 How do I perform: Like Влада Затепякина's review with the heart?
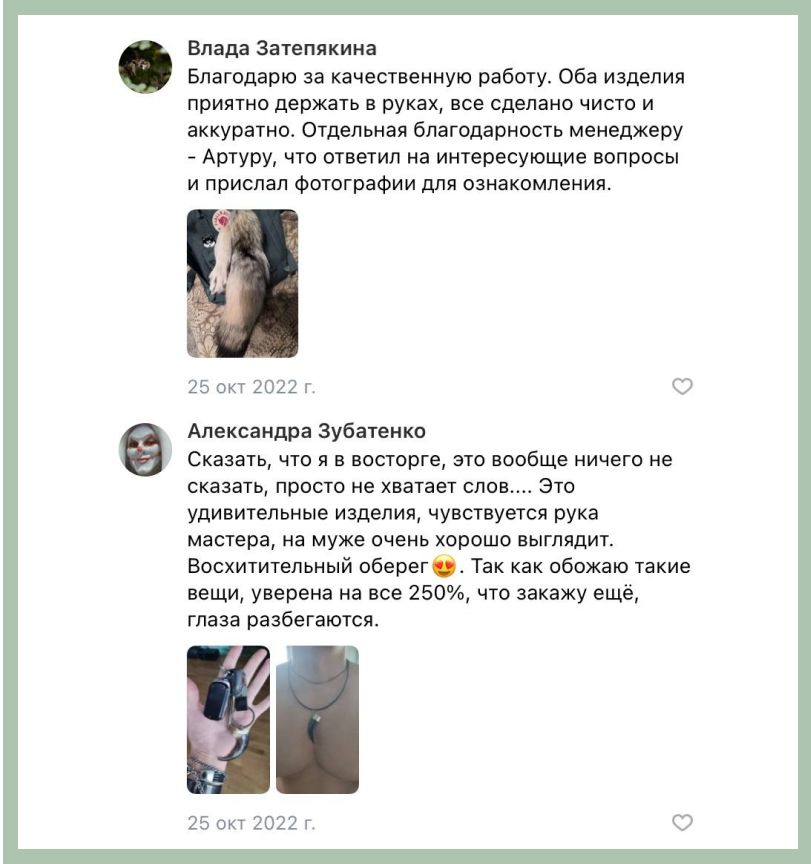(x=682, y=386)
